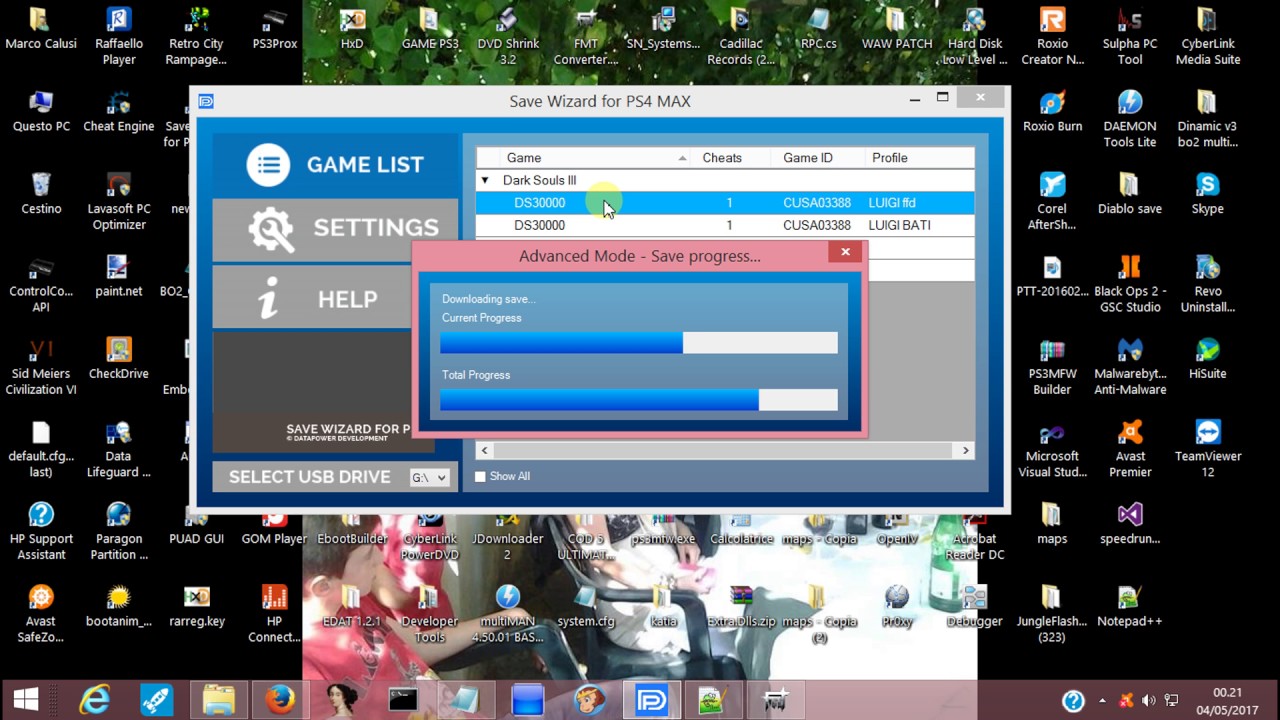Collapse the Dark Souls III tree node
Screen dimensions: 1280x720
[x=485, y=181]
